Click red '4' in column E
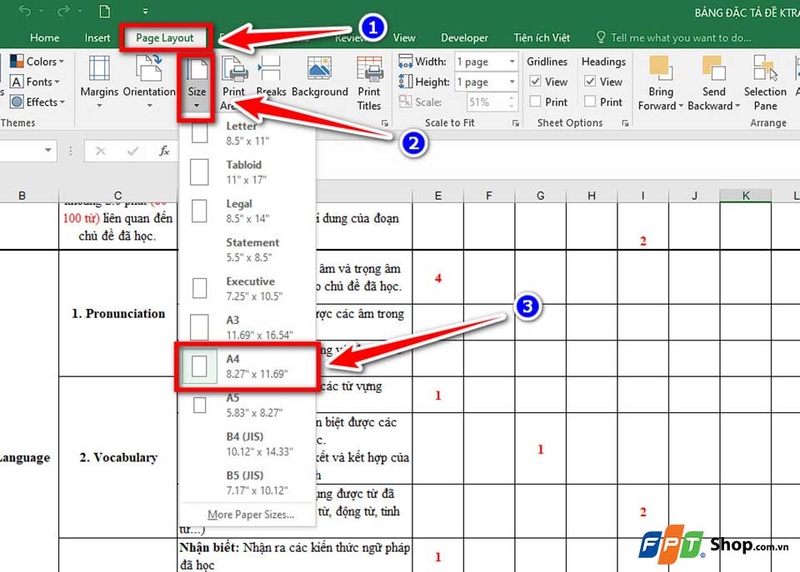 438,278
